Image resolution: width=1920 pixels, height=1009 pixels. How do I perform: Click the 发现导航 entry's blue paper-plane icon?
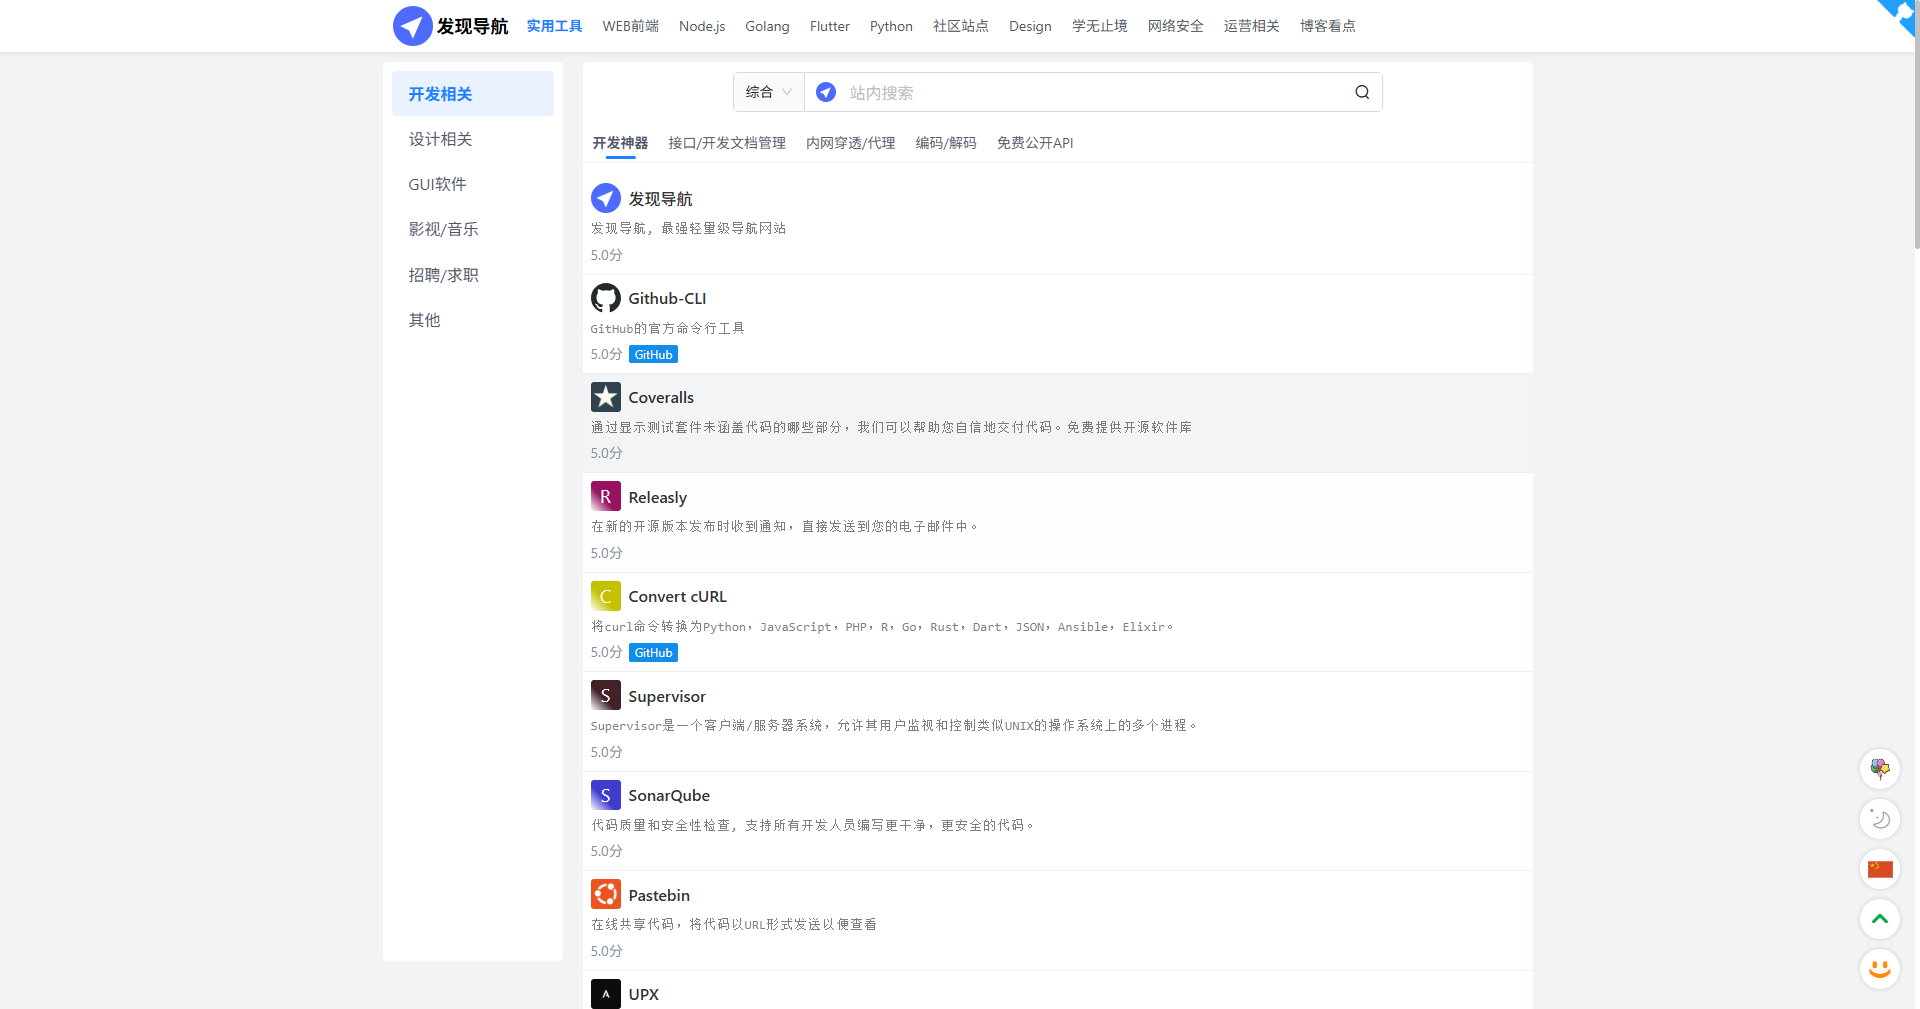[x=606, y=198]
